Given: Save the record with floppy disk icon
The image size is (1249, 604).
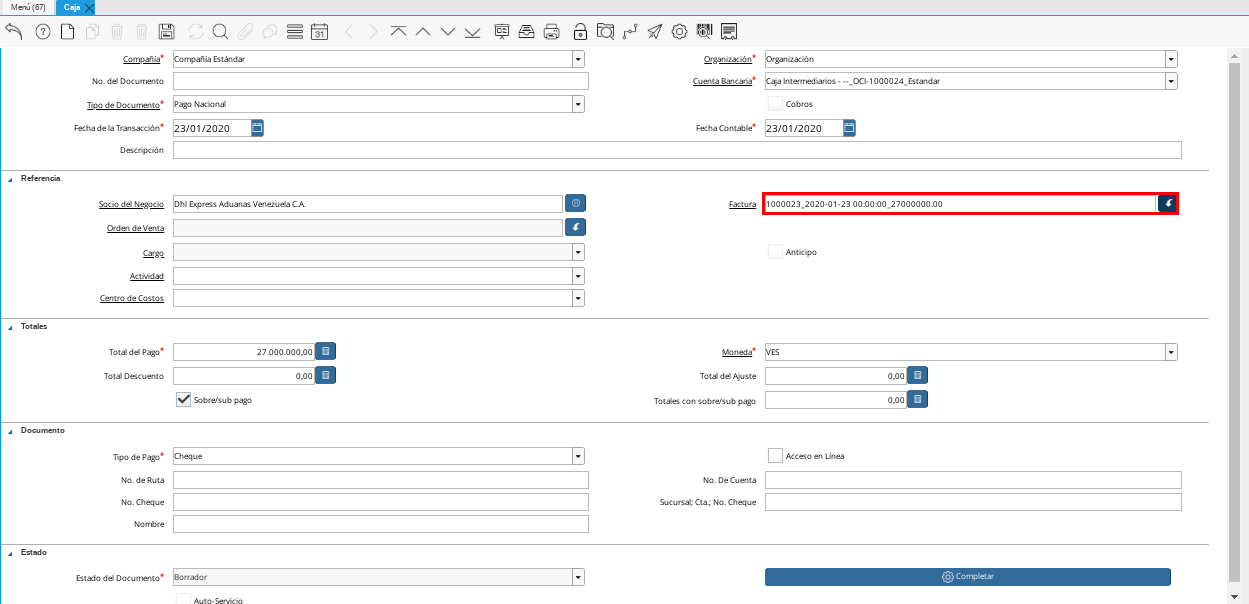Looking at the screenshot, I should coord(167,31).
